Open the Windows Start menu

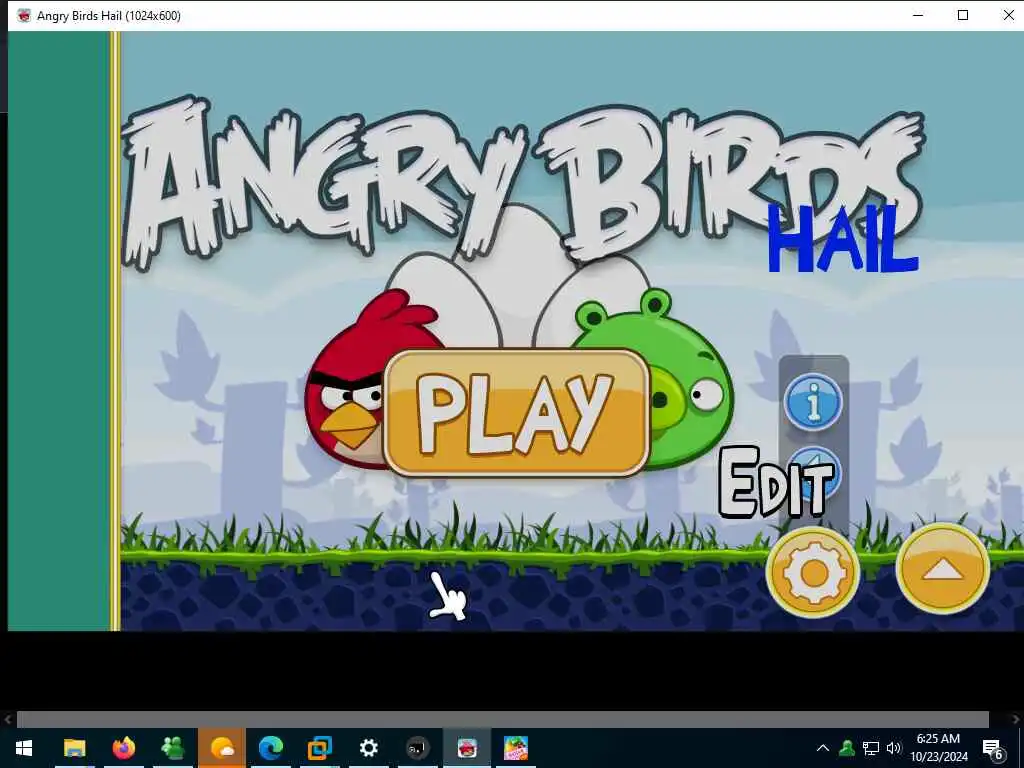pos(24,748)
